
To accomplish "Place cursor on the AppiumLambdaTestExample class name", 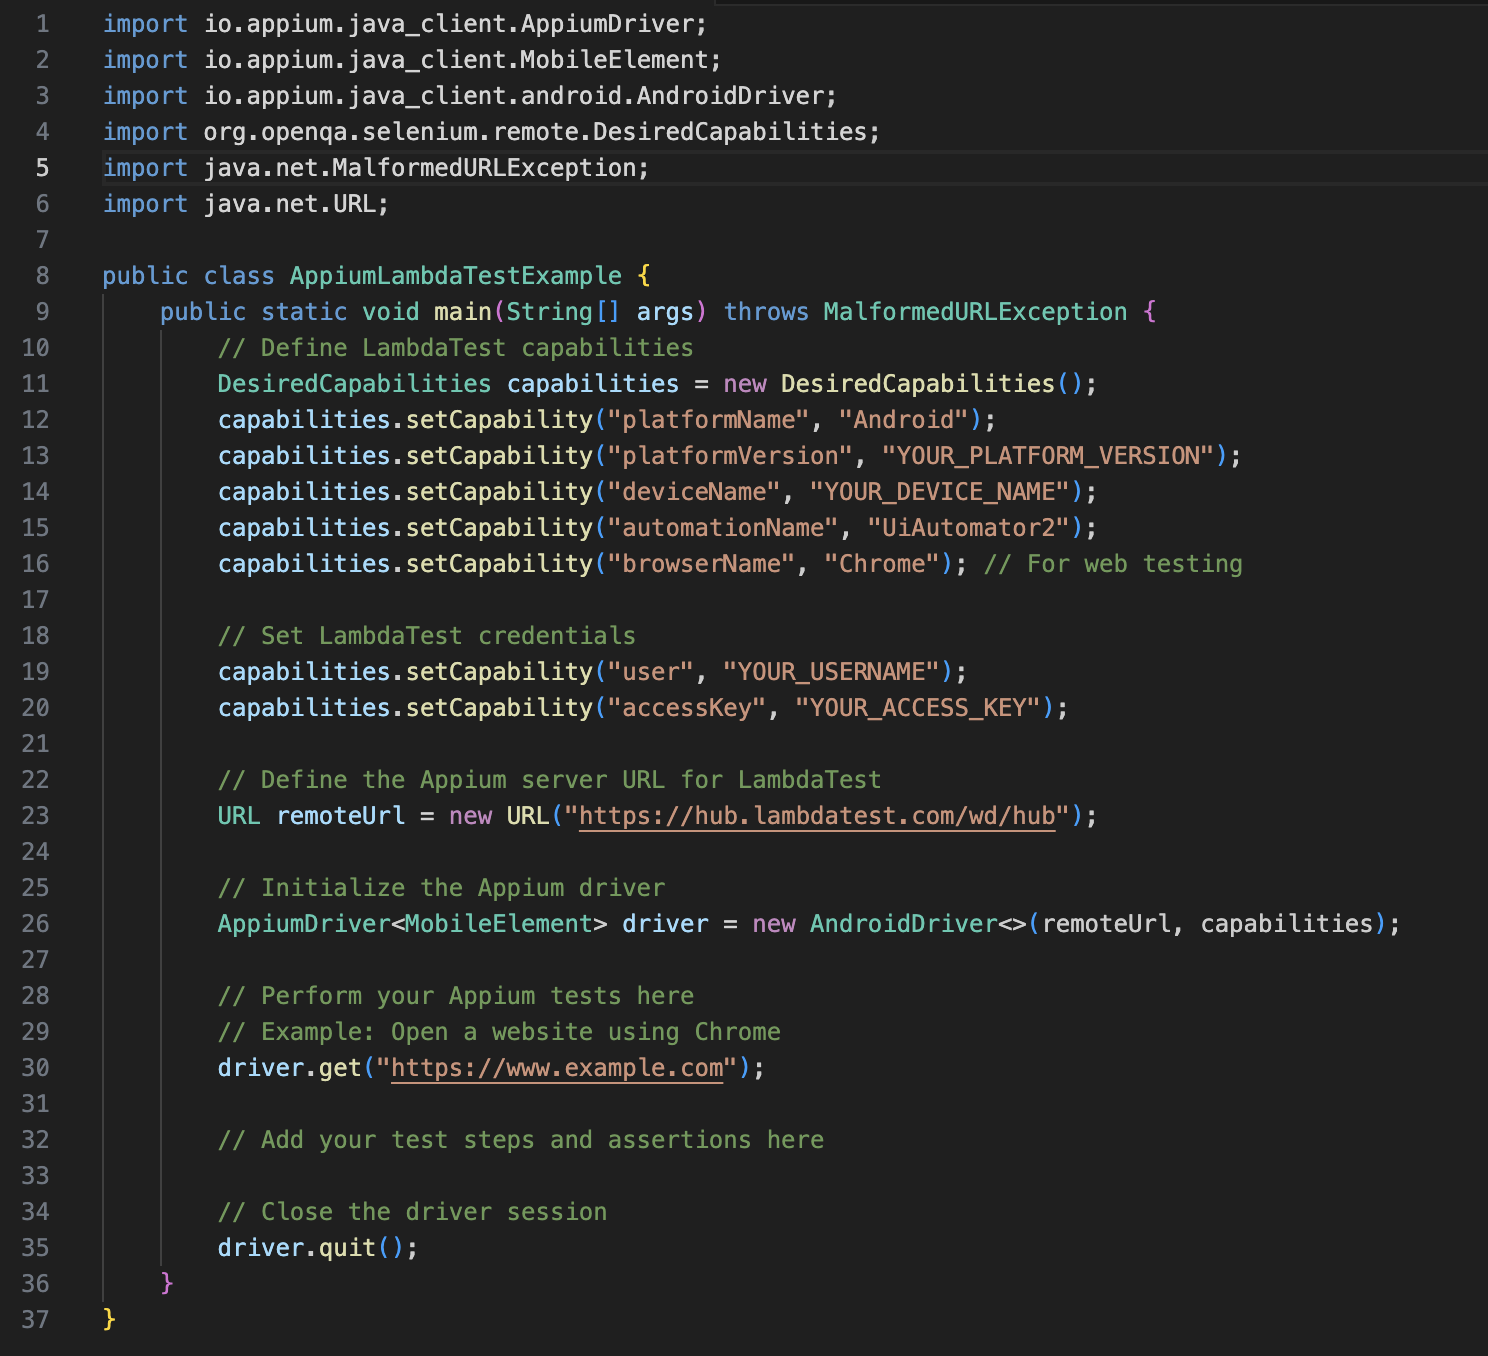I will 455,276.
